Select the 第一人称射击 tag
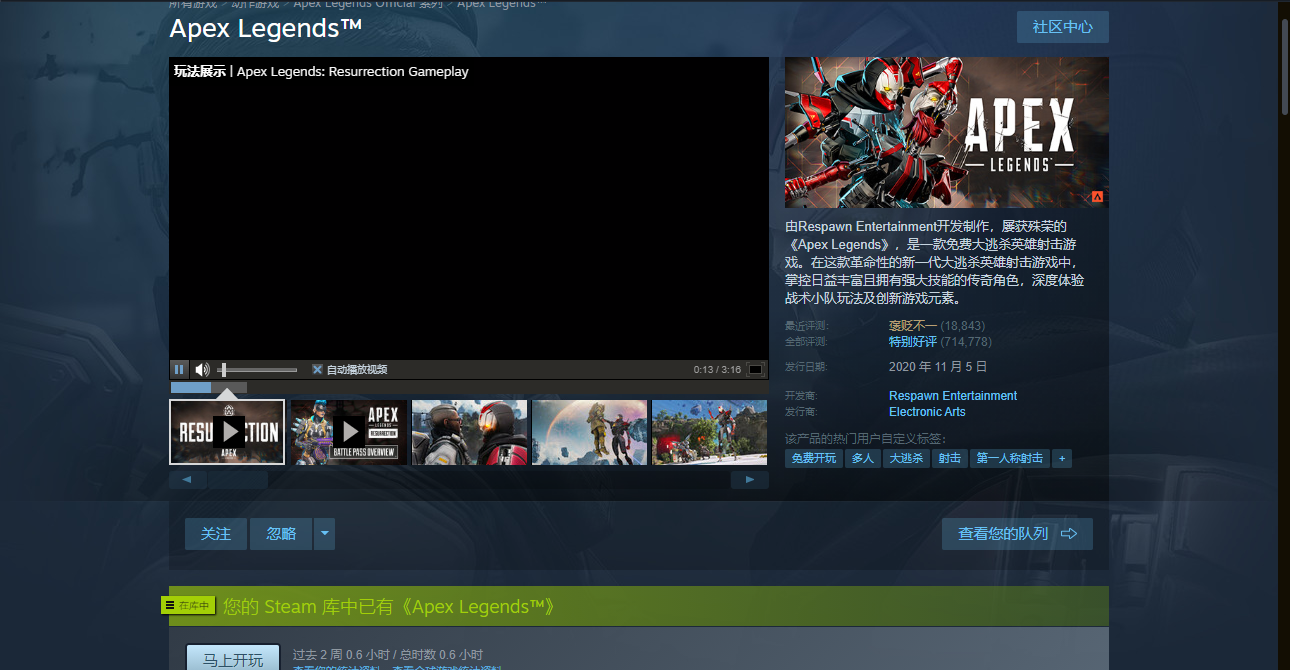1290x670 pixels. [1009, 458]
